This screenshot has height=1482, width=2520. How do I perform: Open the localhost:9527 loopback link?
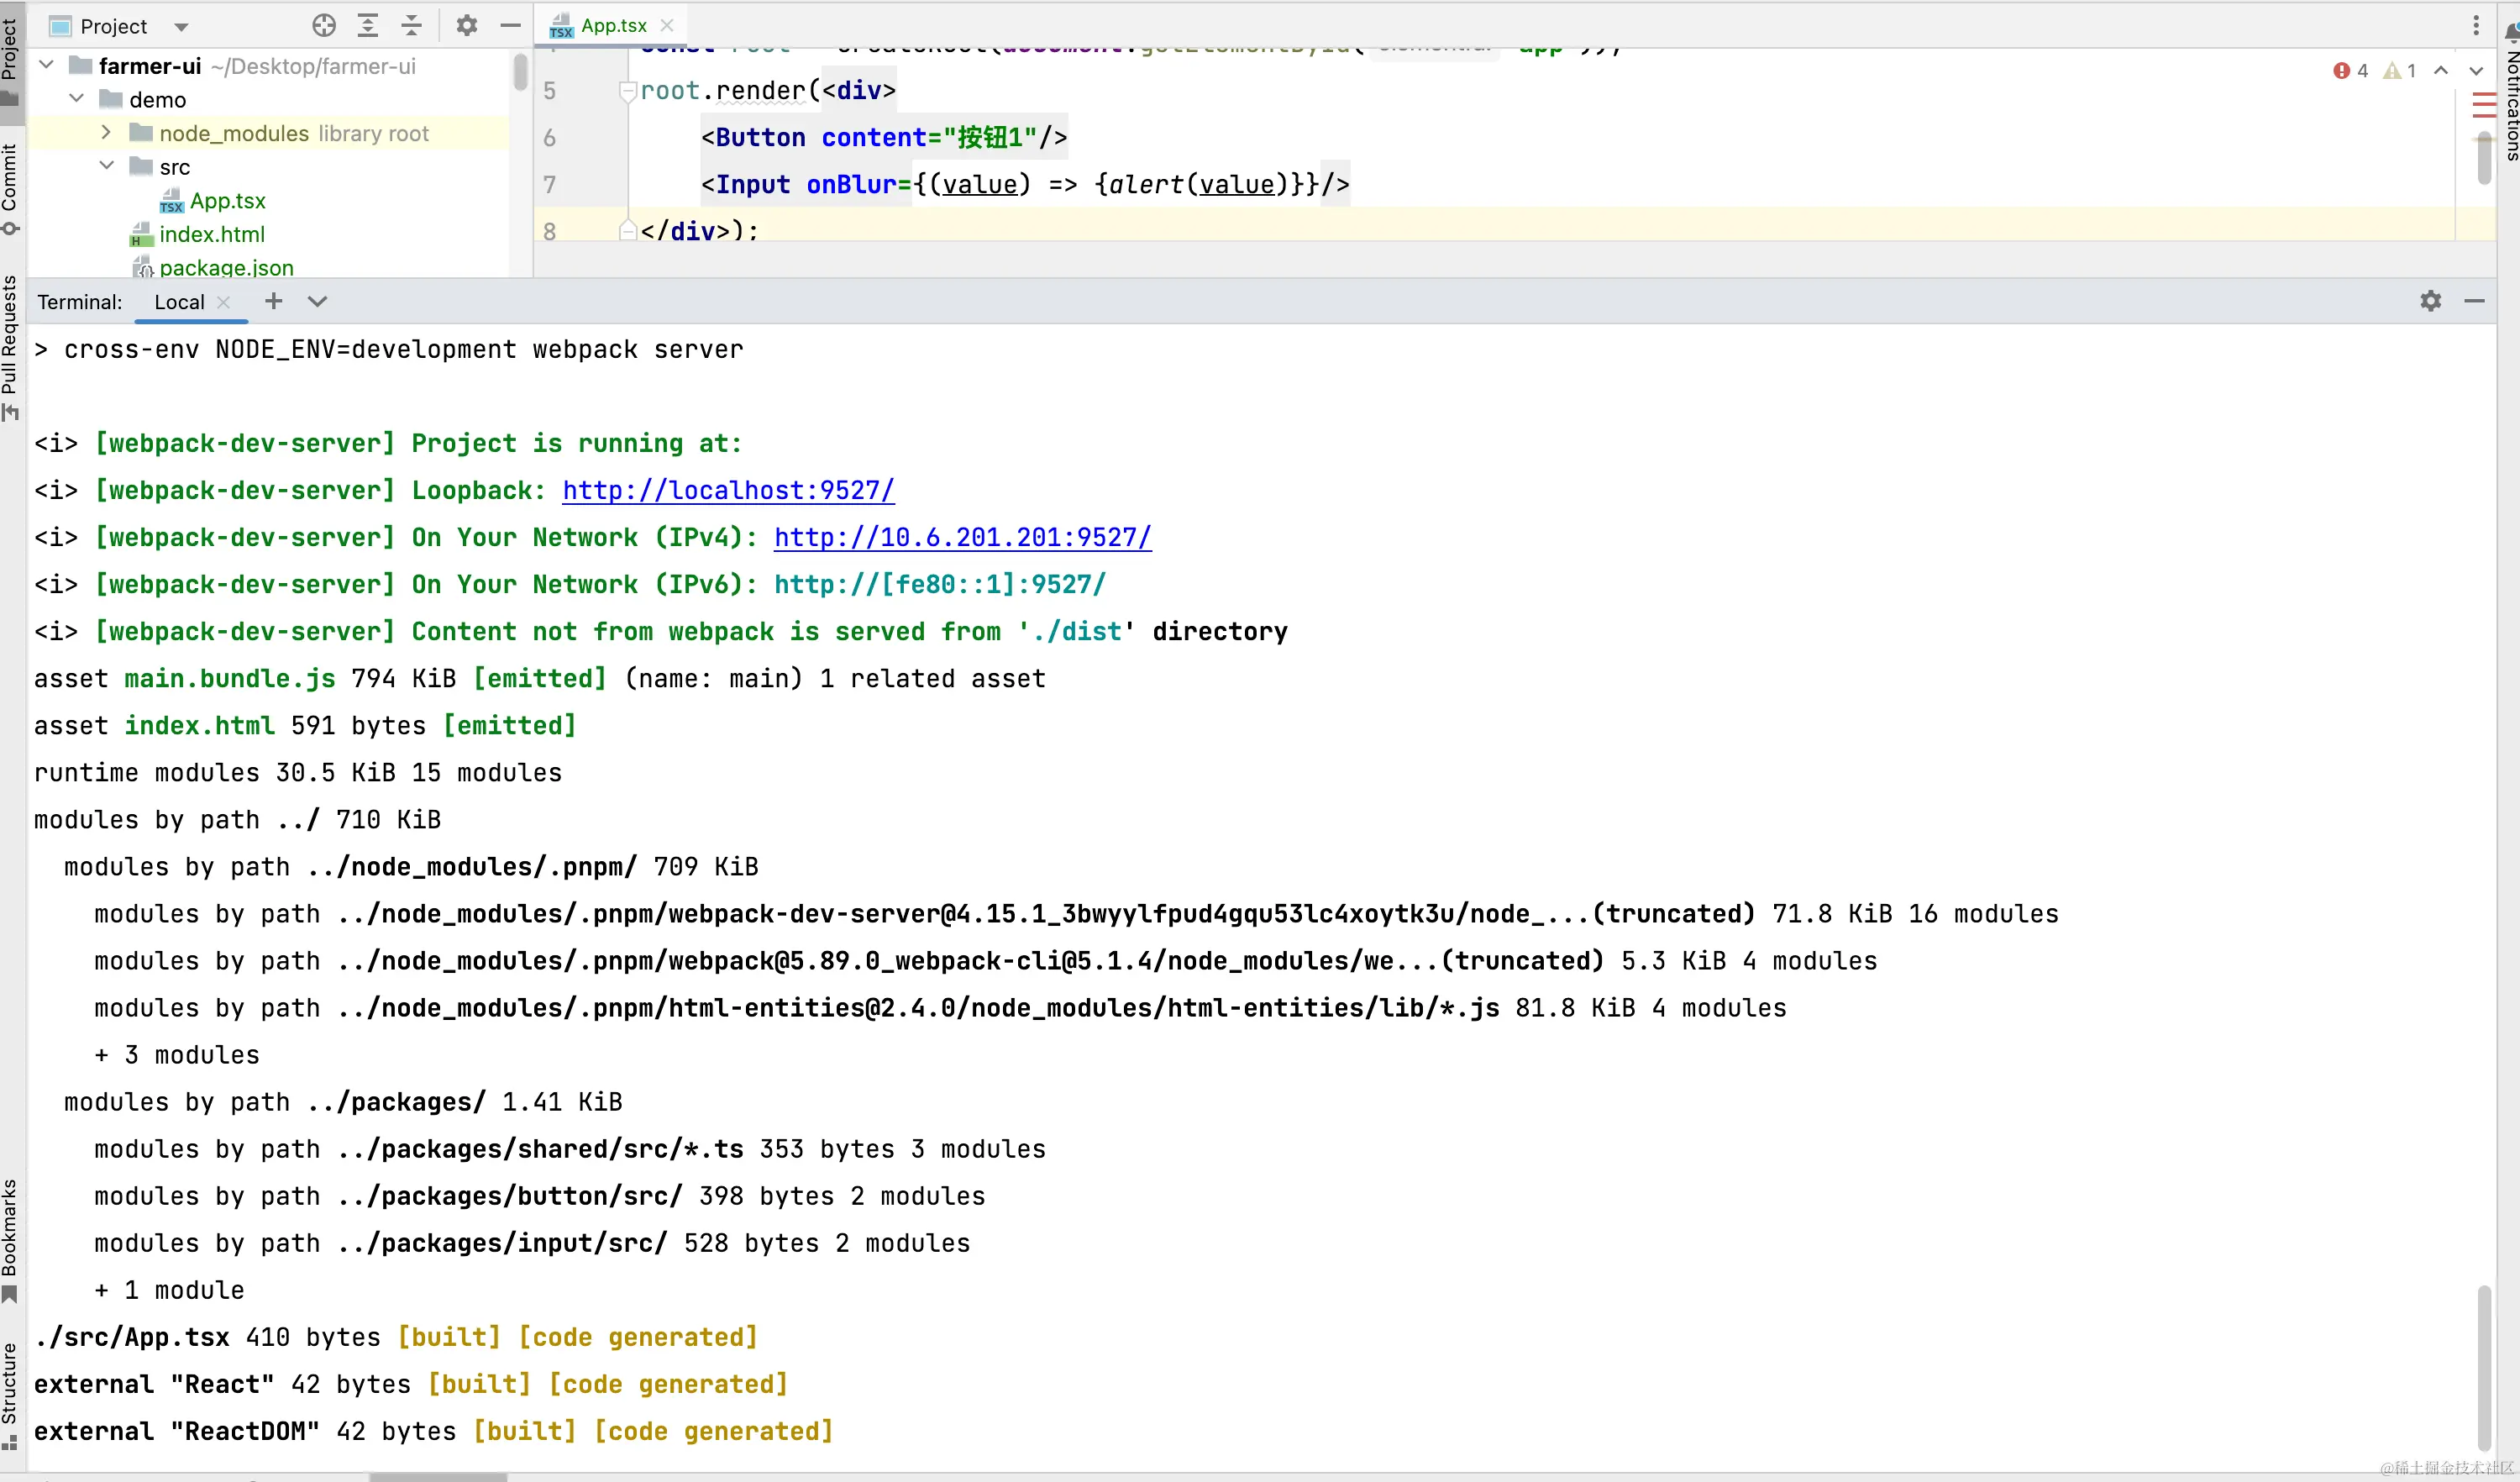point(728,490)
